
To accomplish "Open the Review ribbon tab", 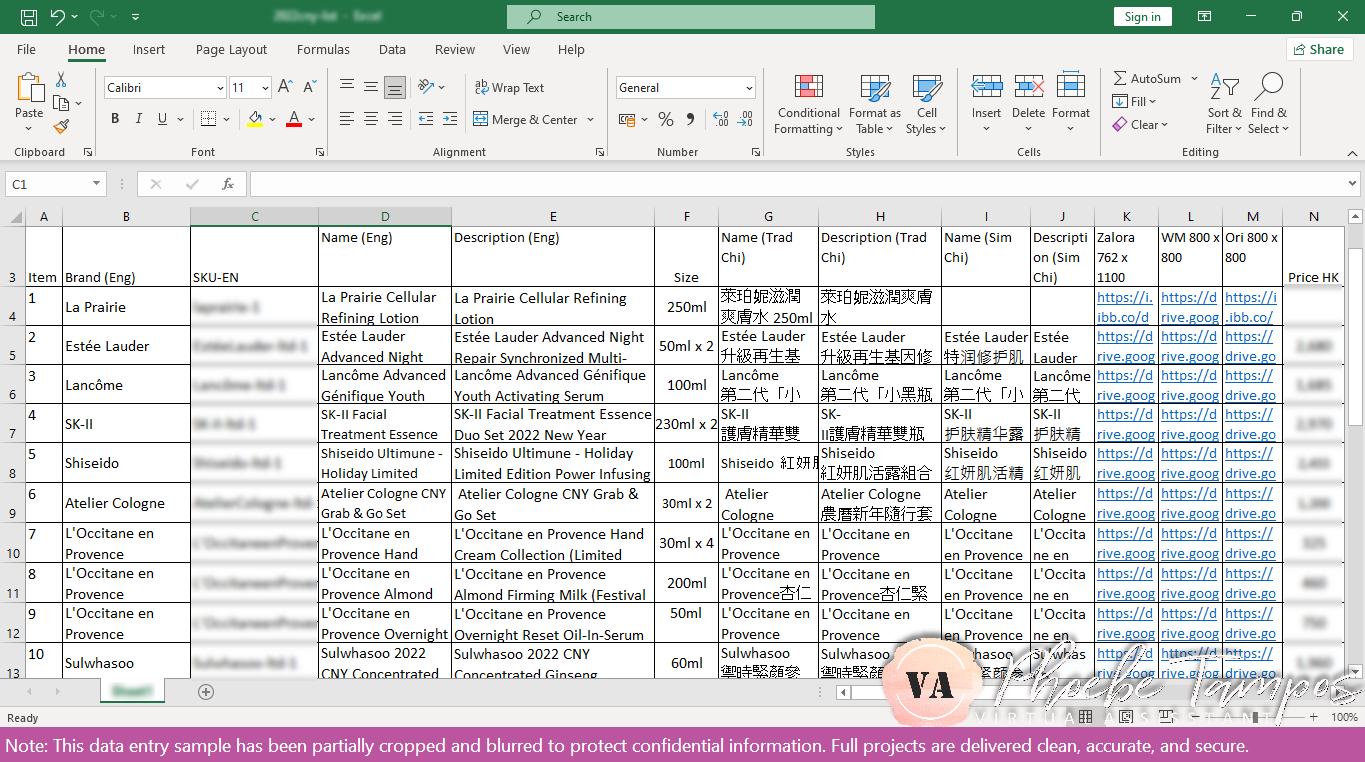I will pos(454,49).
